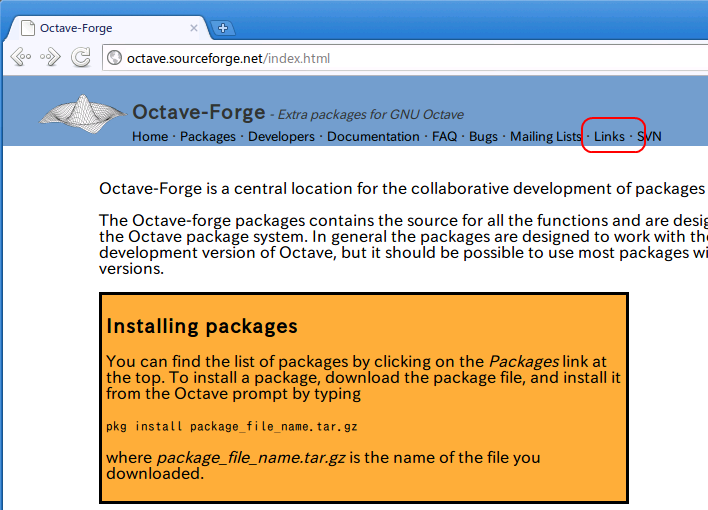Screen dimensions: 708x510
Task: Open a new tab with the plus button
Action: point(223,28)
